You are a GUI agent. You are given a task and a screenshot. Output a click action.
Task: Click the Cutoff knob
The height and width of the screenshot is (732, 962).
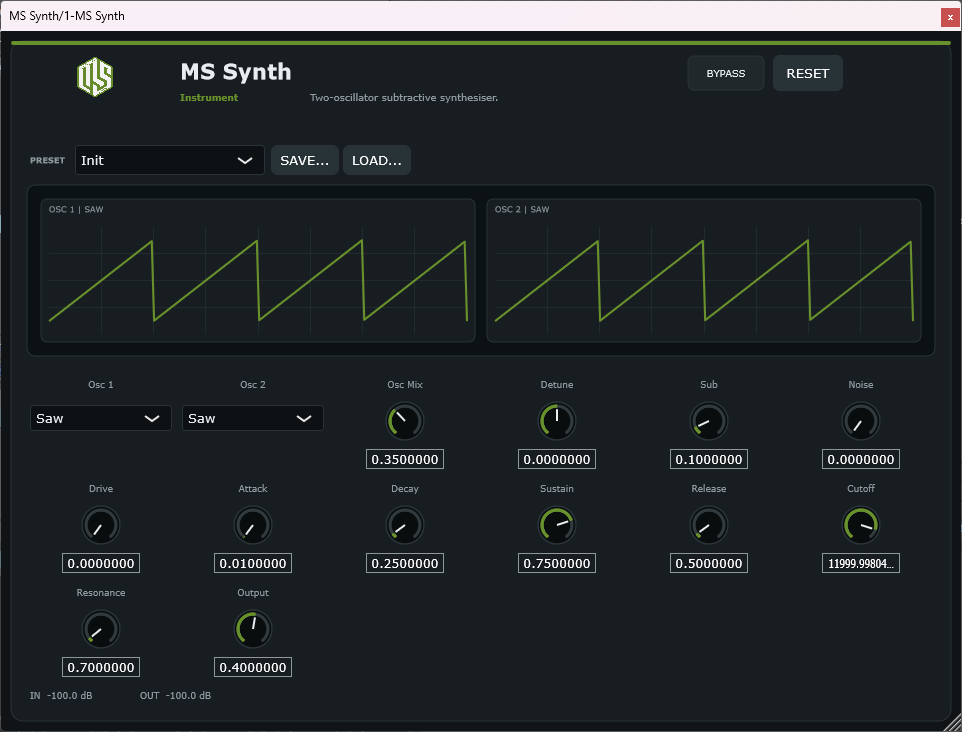pyautogui.click(x=861, y=525)
